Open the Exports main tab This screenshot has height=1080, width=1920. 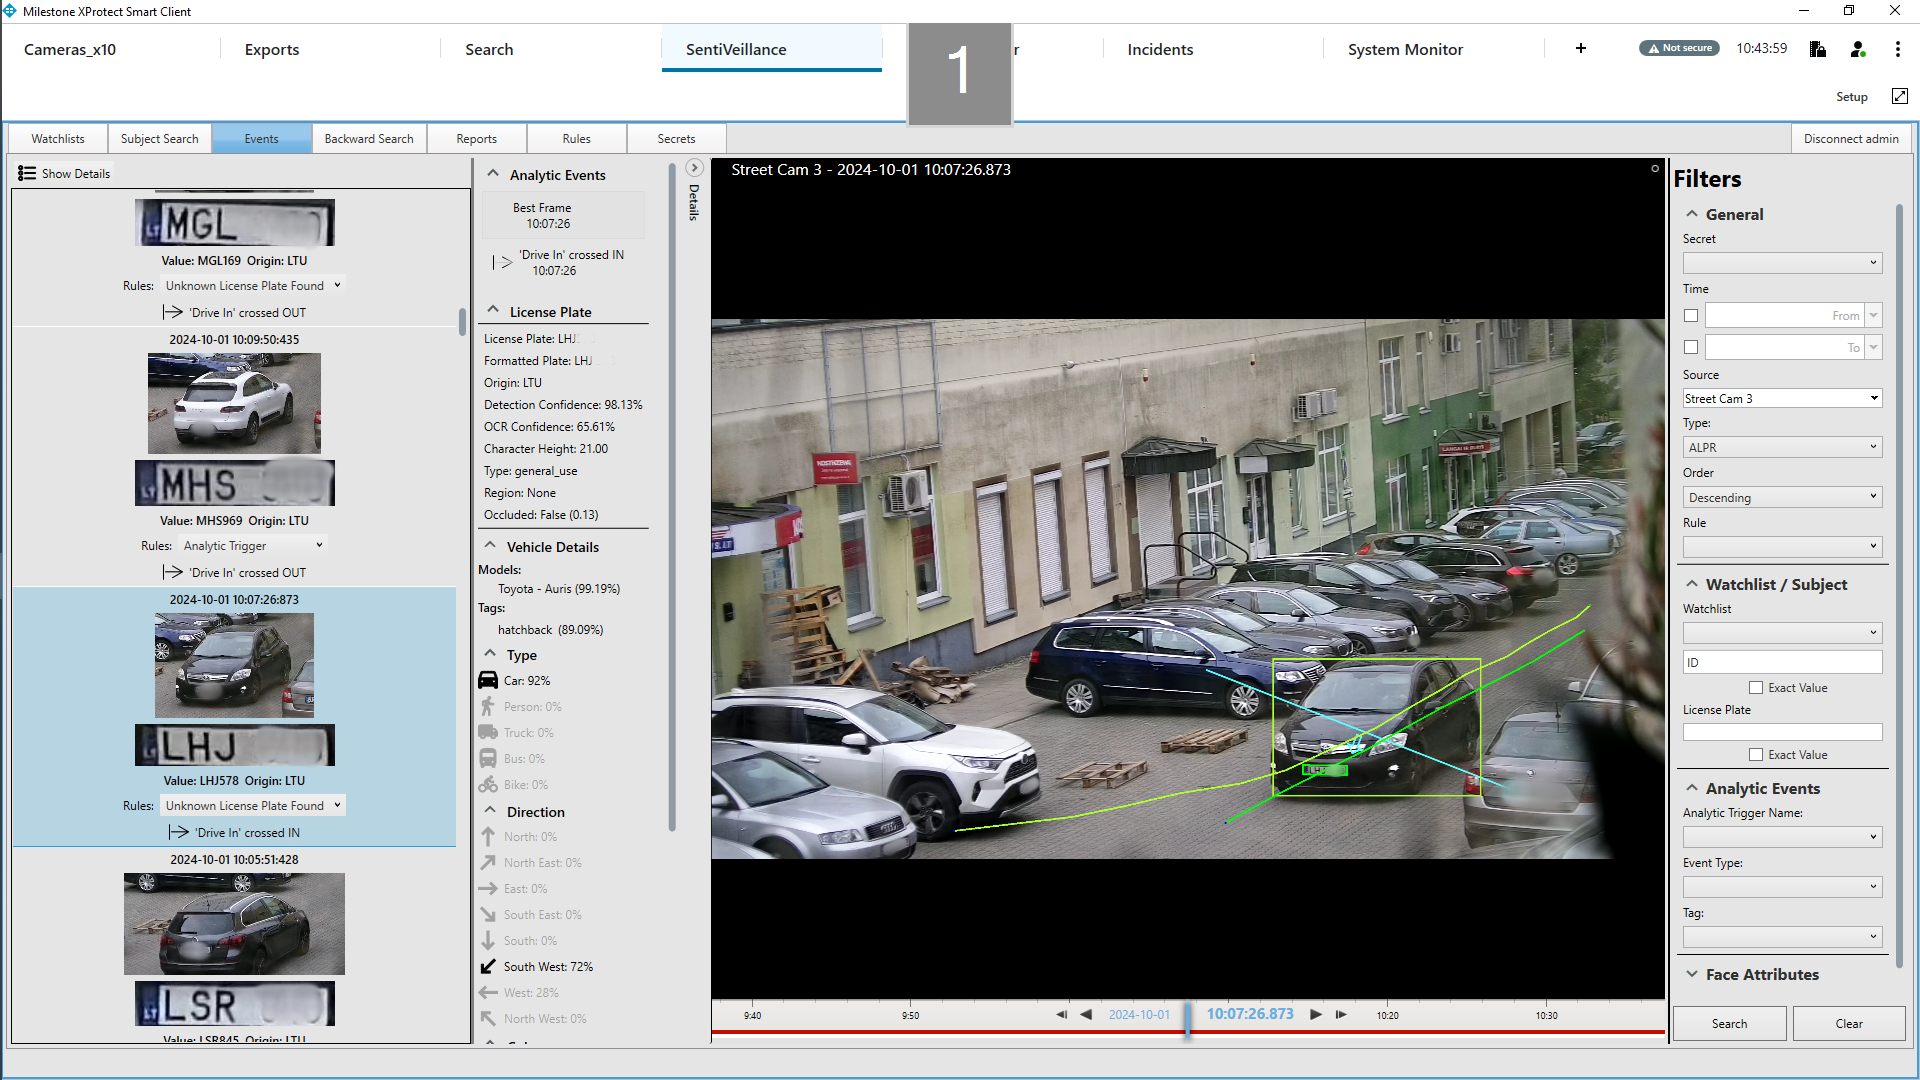(272, 49)
